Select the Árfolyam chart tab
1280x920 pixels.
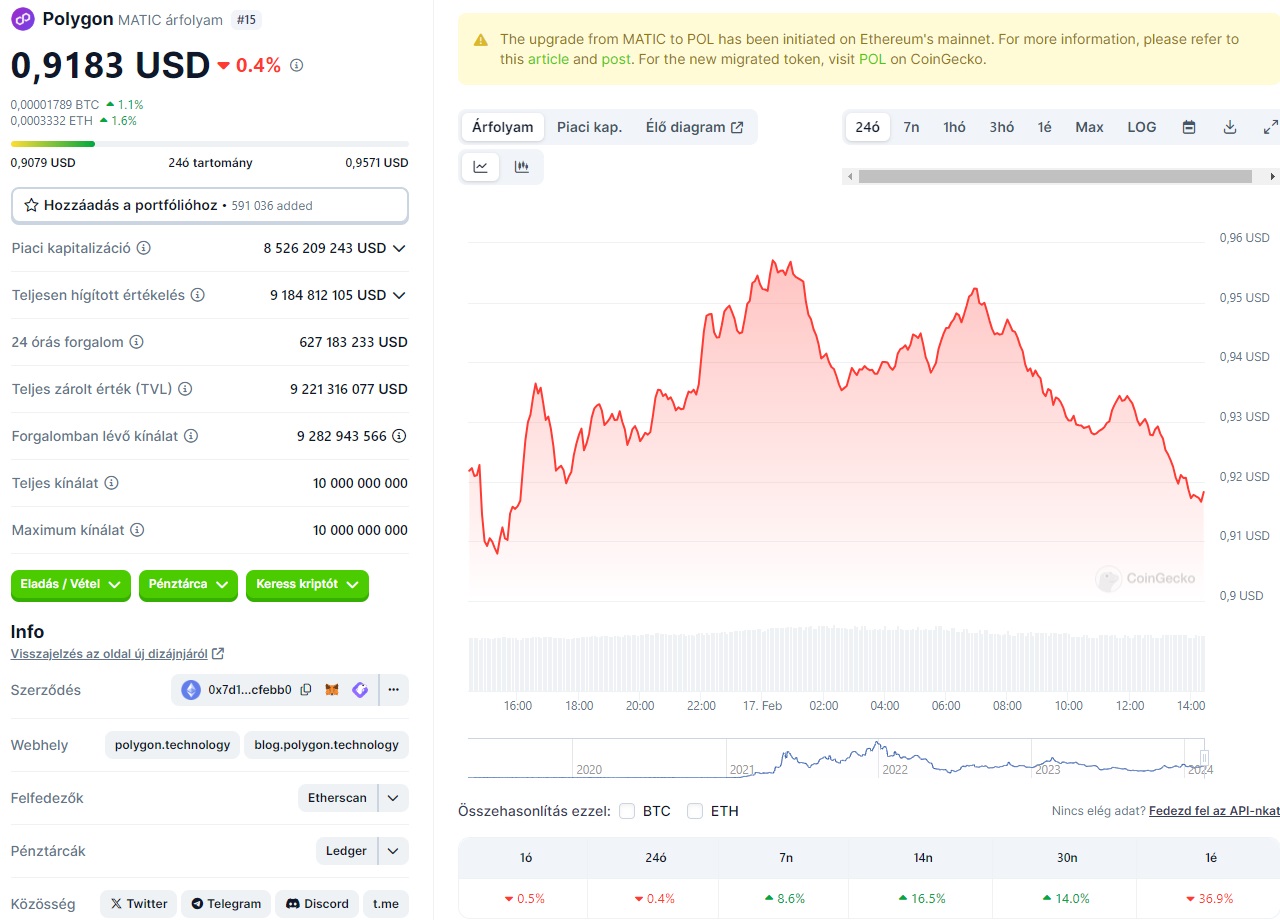click(503, 127)
